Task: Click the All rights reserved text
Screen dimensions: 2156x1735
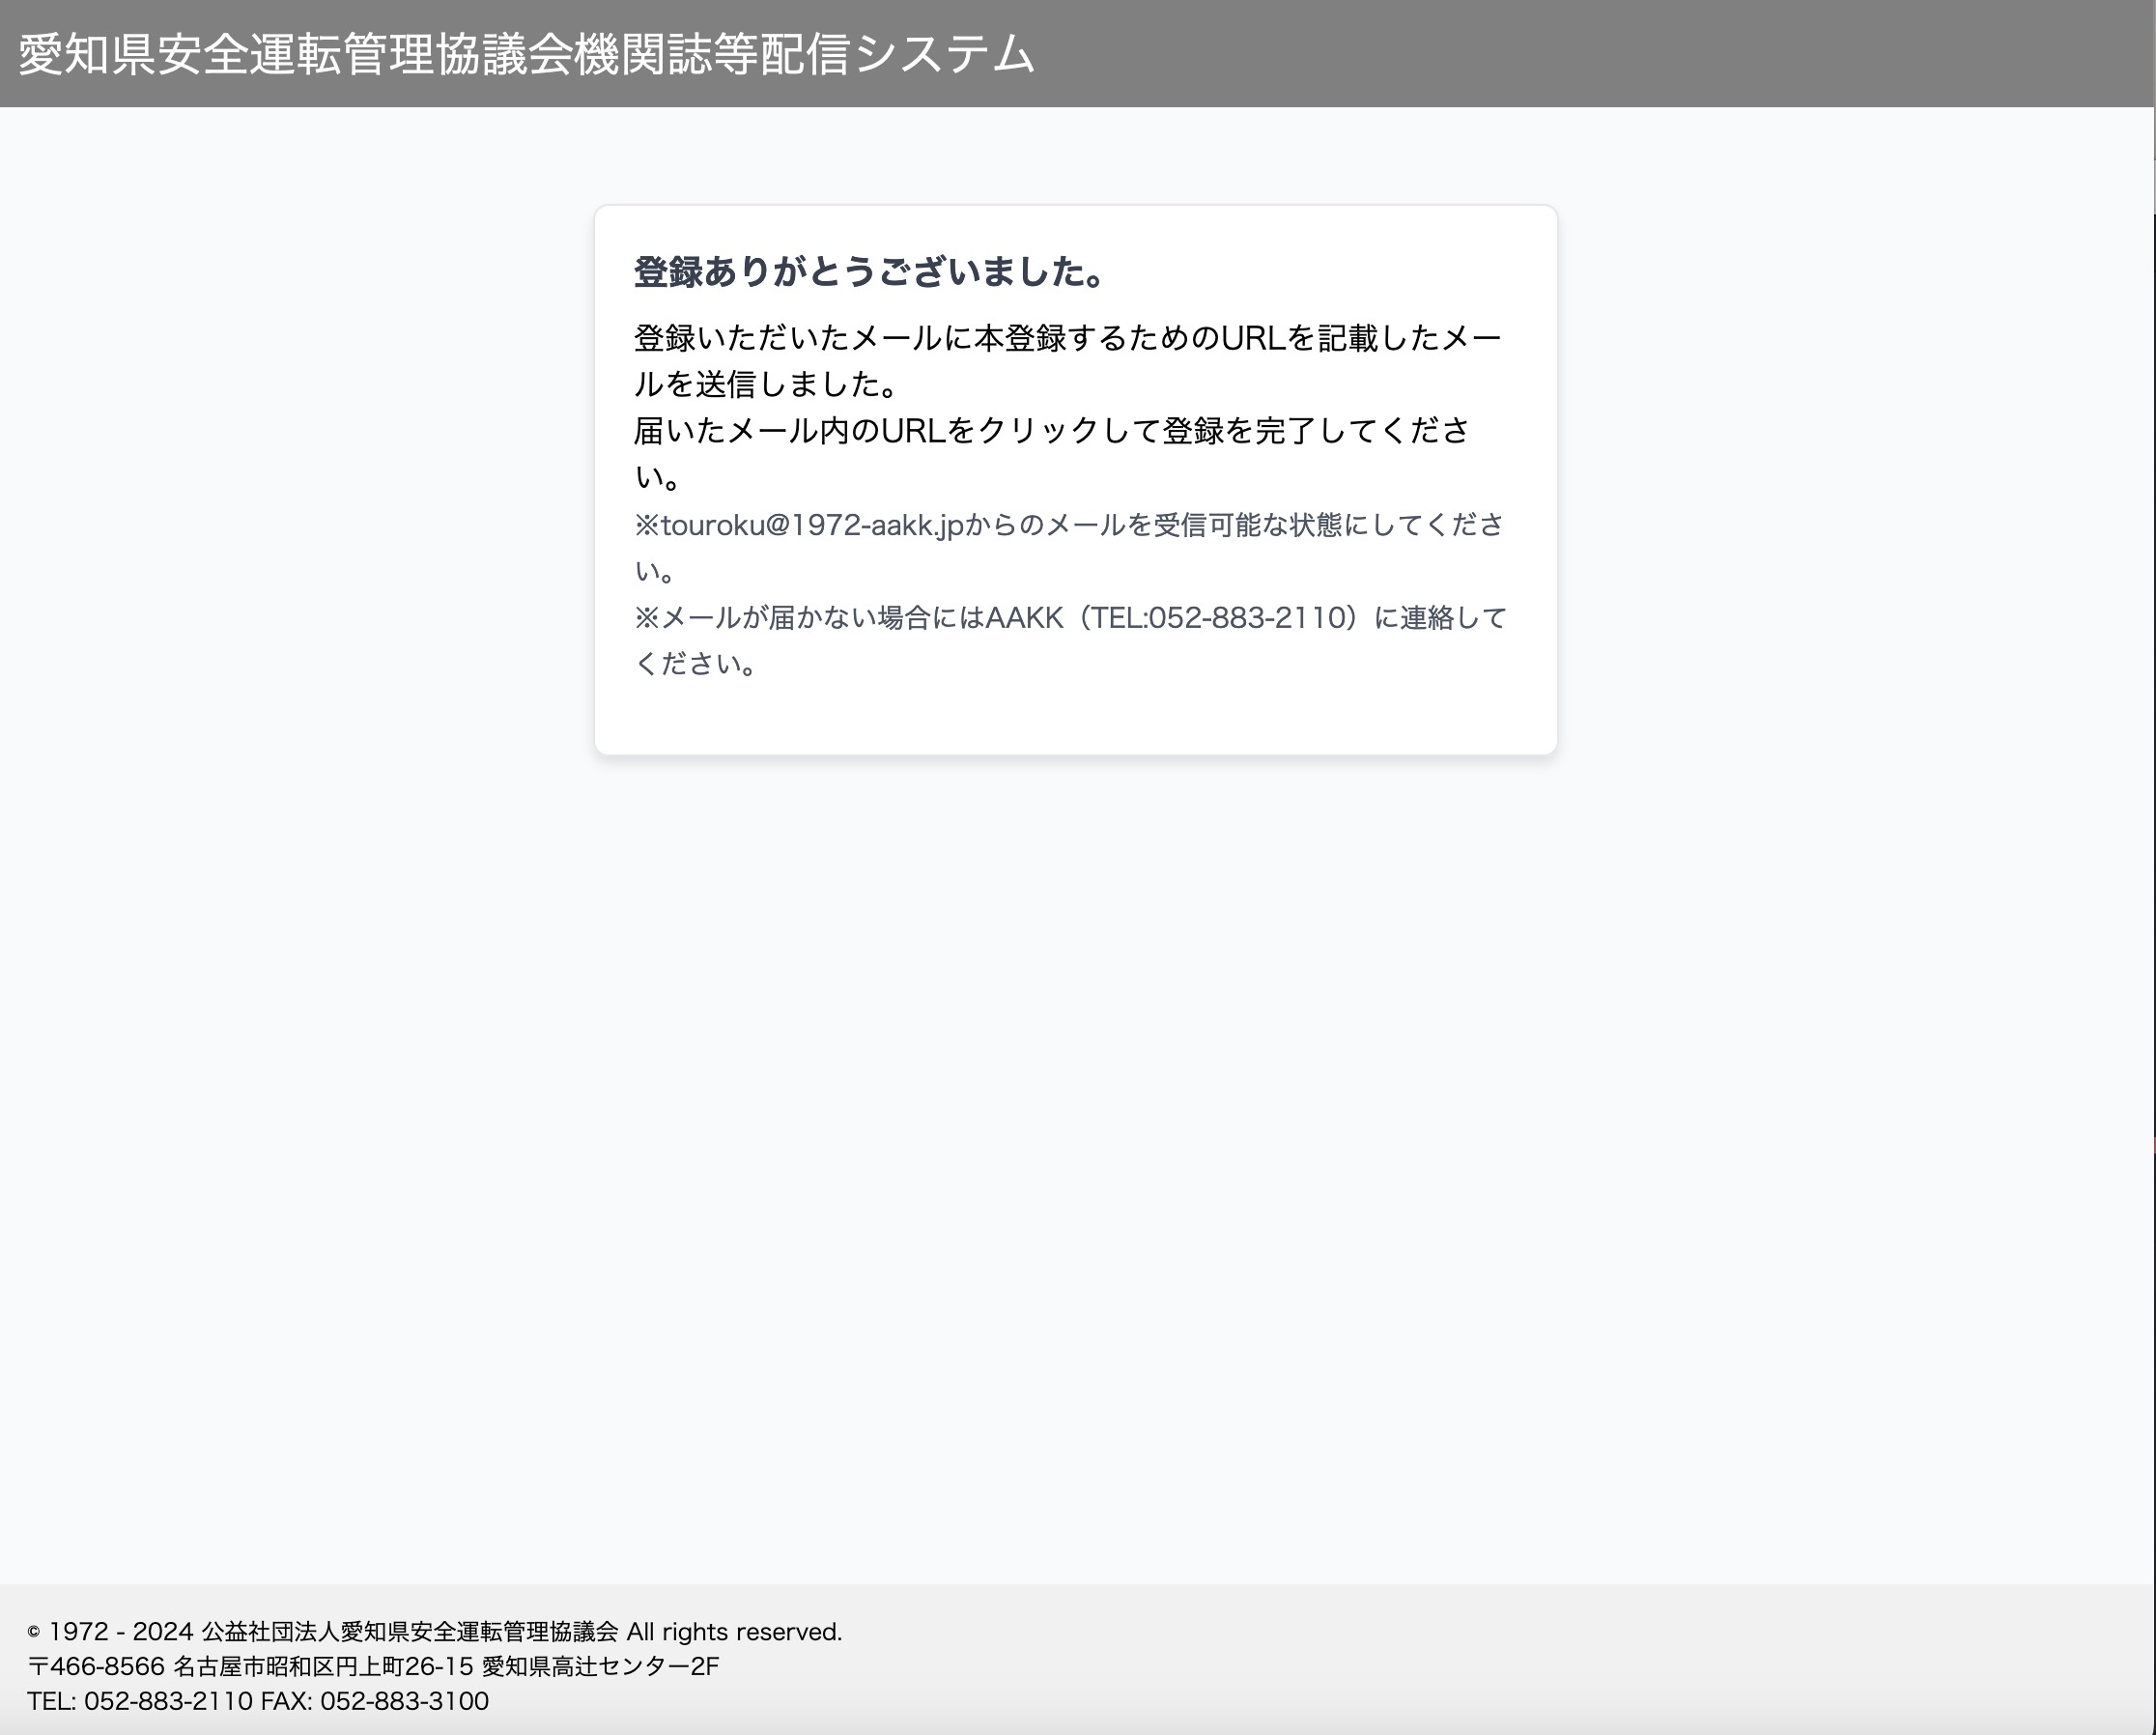Action: [734, 1632]
